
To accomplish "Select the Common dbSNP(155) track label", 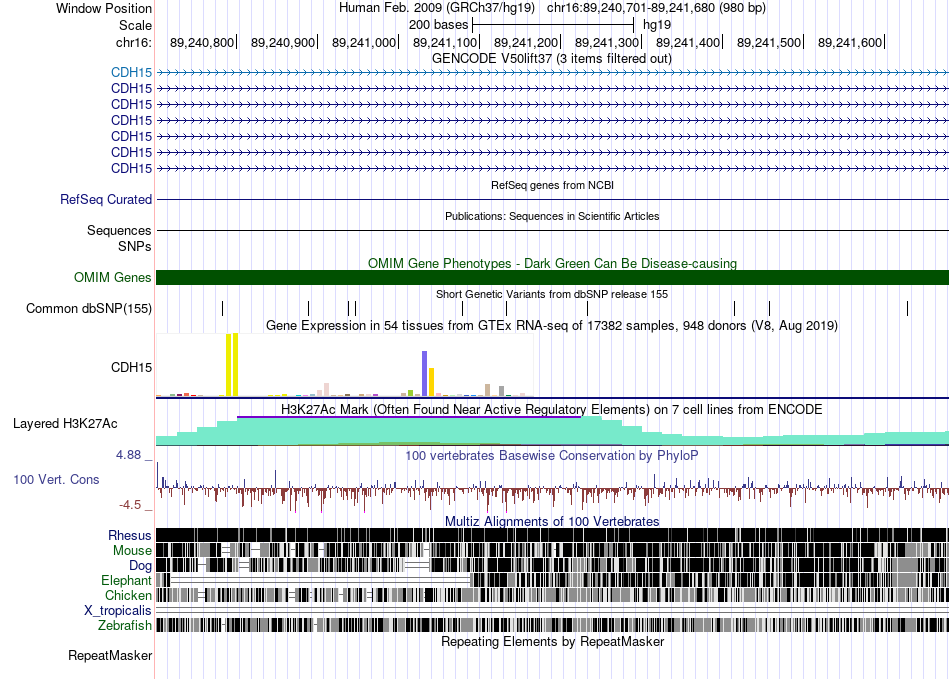I will pyautogui.click(x=89, y=308).
